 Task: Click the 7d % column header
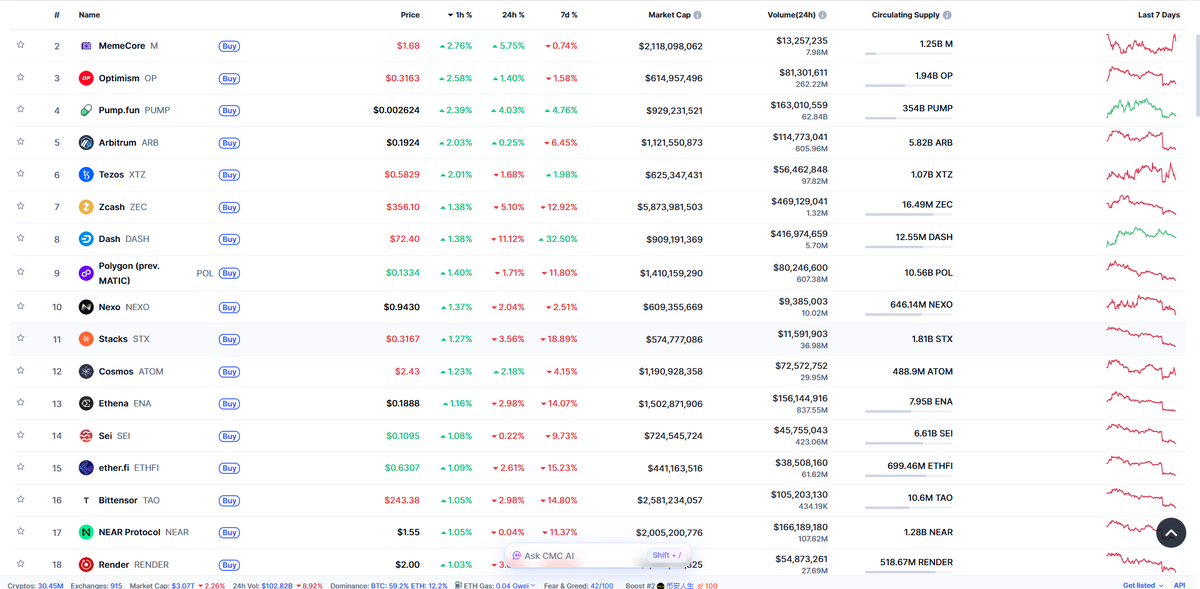coord(567,14)
